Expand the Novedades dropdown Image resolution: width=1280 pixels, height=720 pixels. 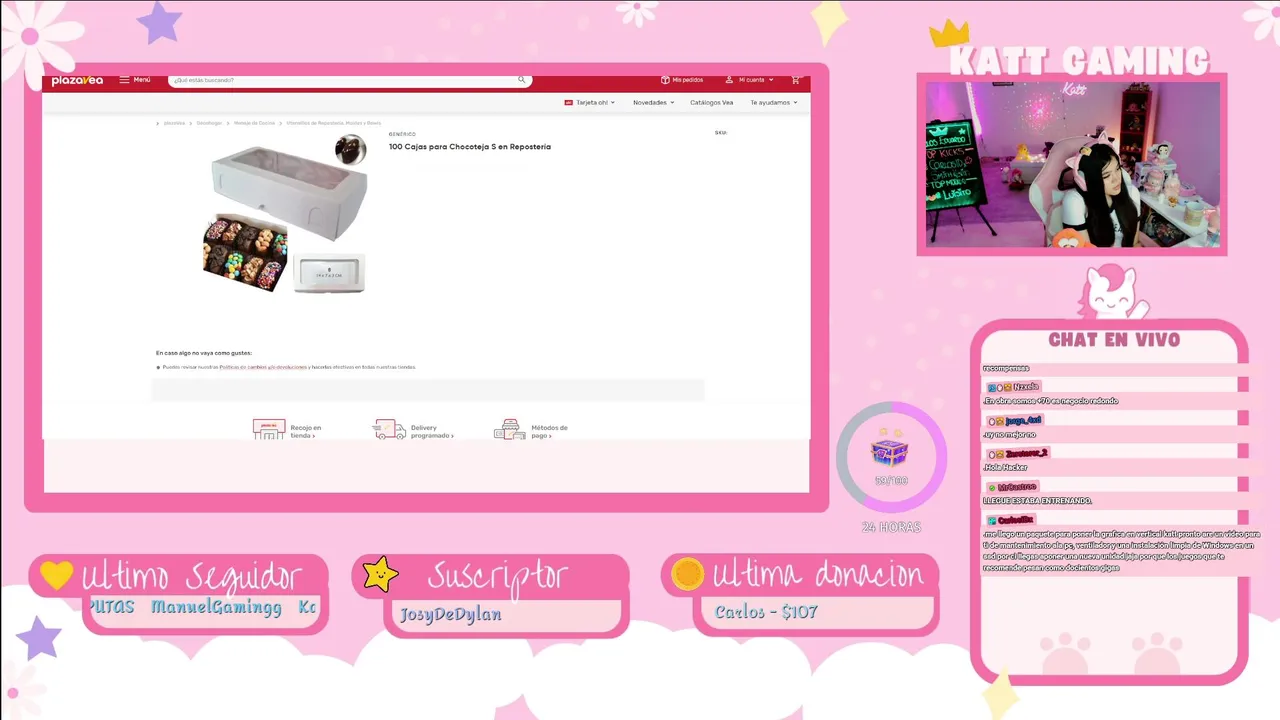point(653,102)
